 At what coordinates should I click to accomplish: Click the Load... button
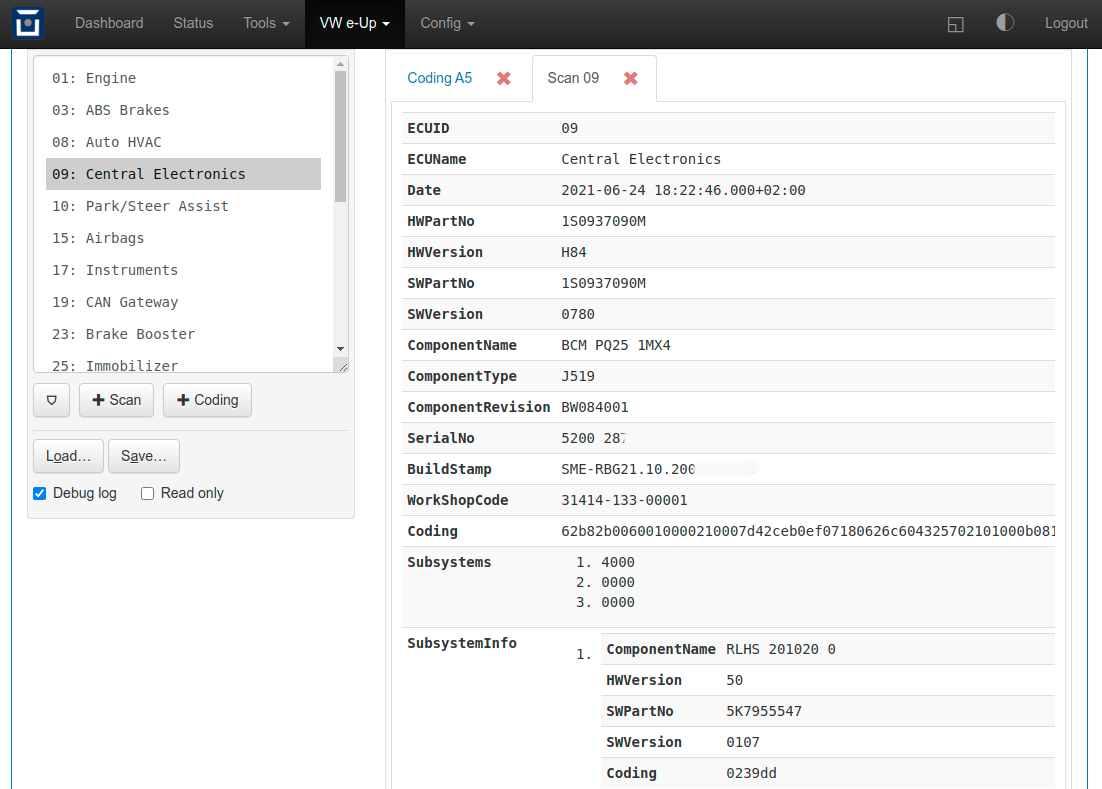[68, 456]
